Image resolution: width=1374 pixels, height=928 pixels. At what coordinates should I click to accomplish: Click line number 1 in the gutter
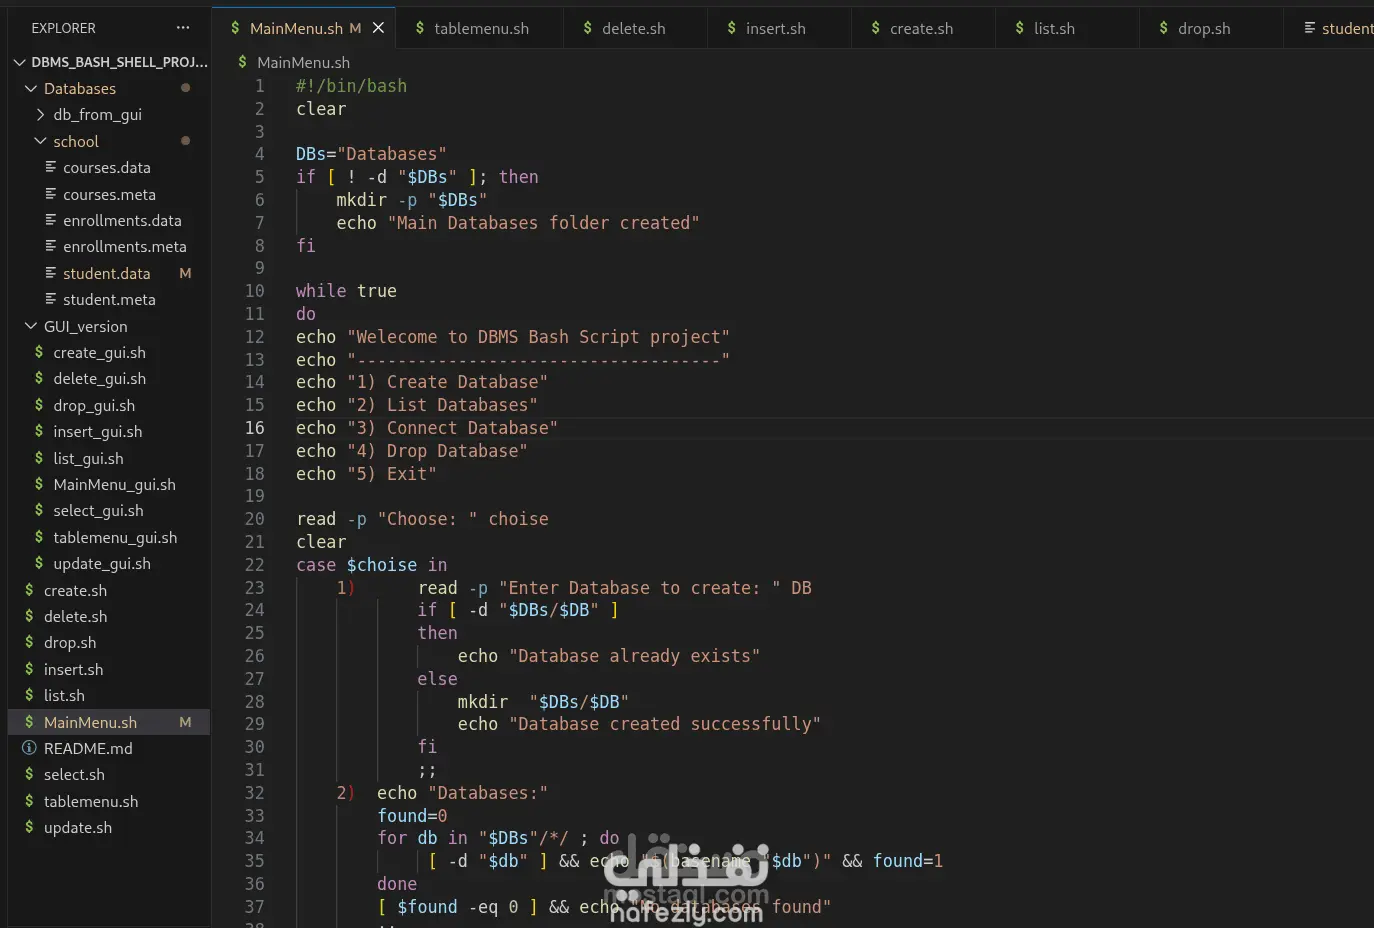coord(260,86)
